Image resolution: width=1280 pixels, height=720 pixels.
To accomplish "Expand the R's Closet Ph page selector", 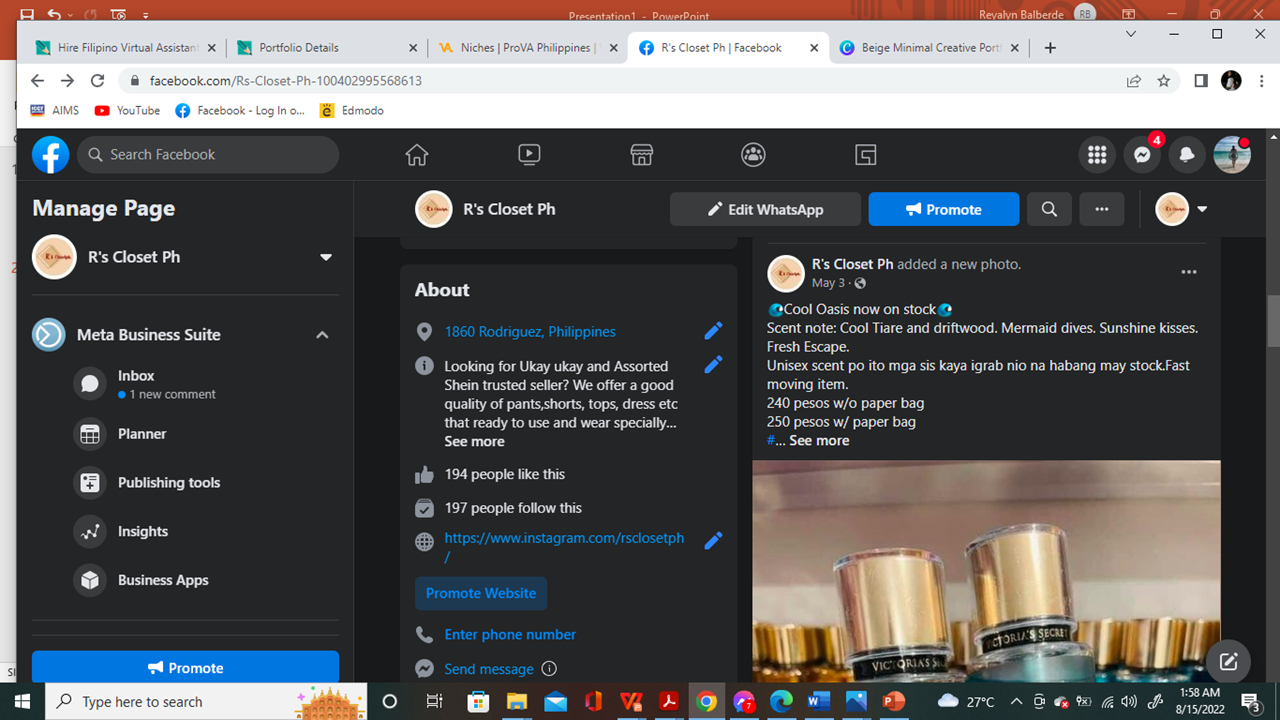I will (325, 257).
